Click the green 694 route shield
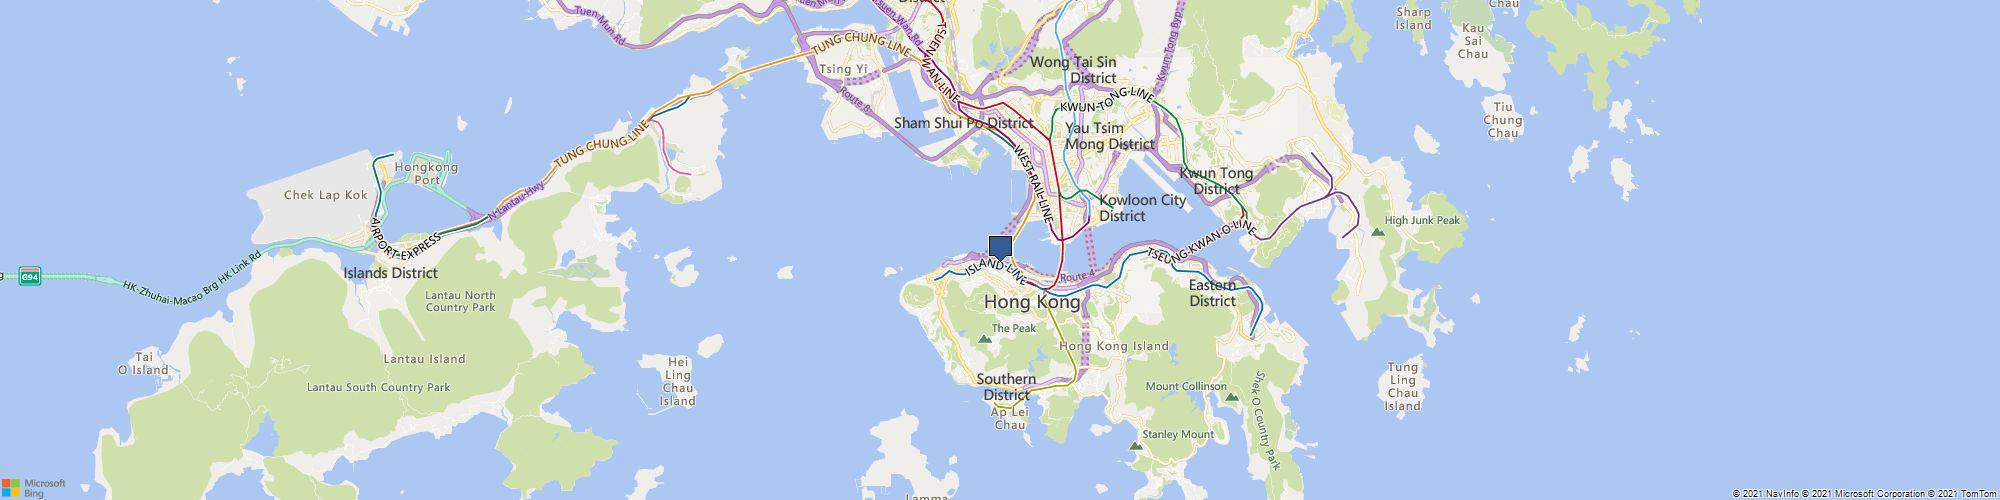 pos(30,277)
